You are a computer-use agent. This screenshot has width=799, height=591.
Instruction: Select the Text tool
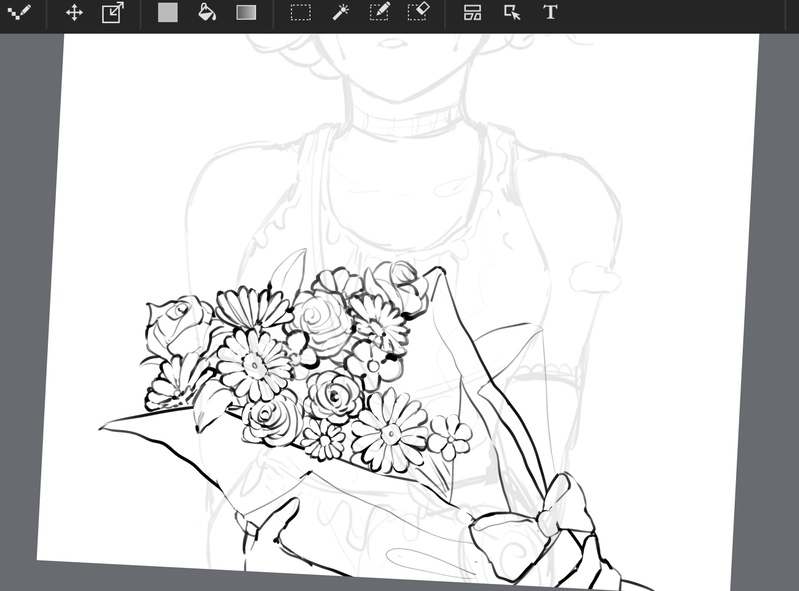click(x=550, y=12)
